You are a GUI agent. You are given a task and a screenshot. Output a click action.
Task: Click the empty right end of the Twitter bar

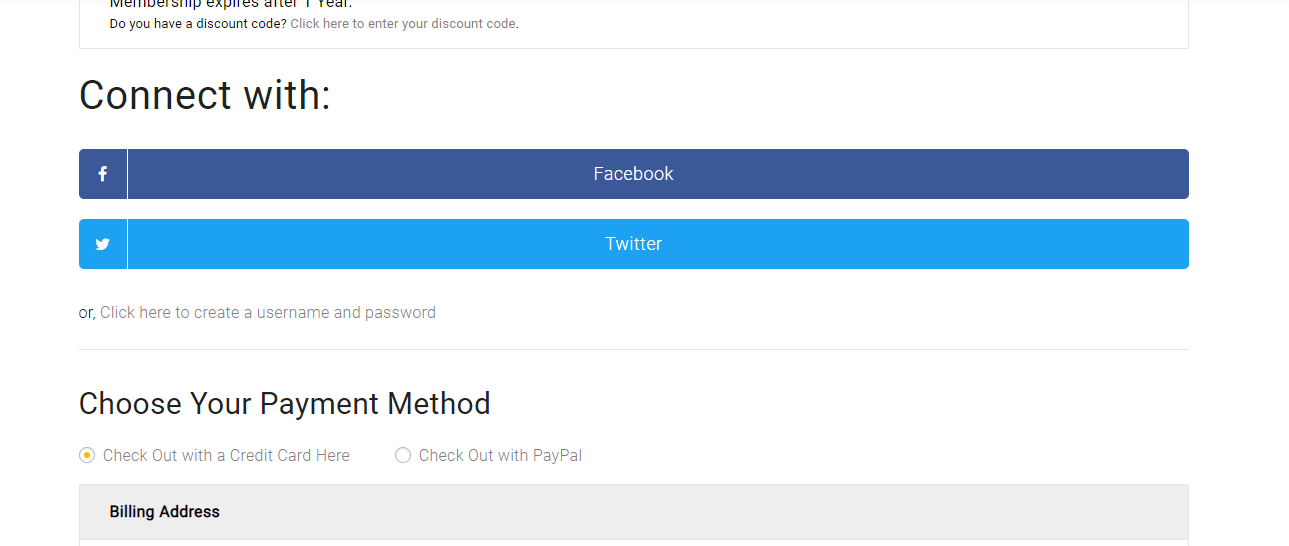(1100, 244)
